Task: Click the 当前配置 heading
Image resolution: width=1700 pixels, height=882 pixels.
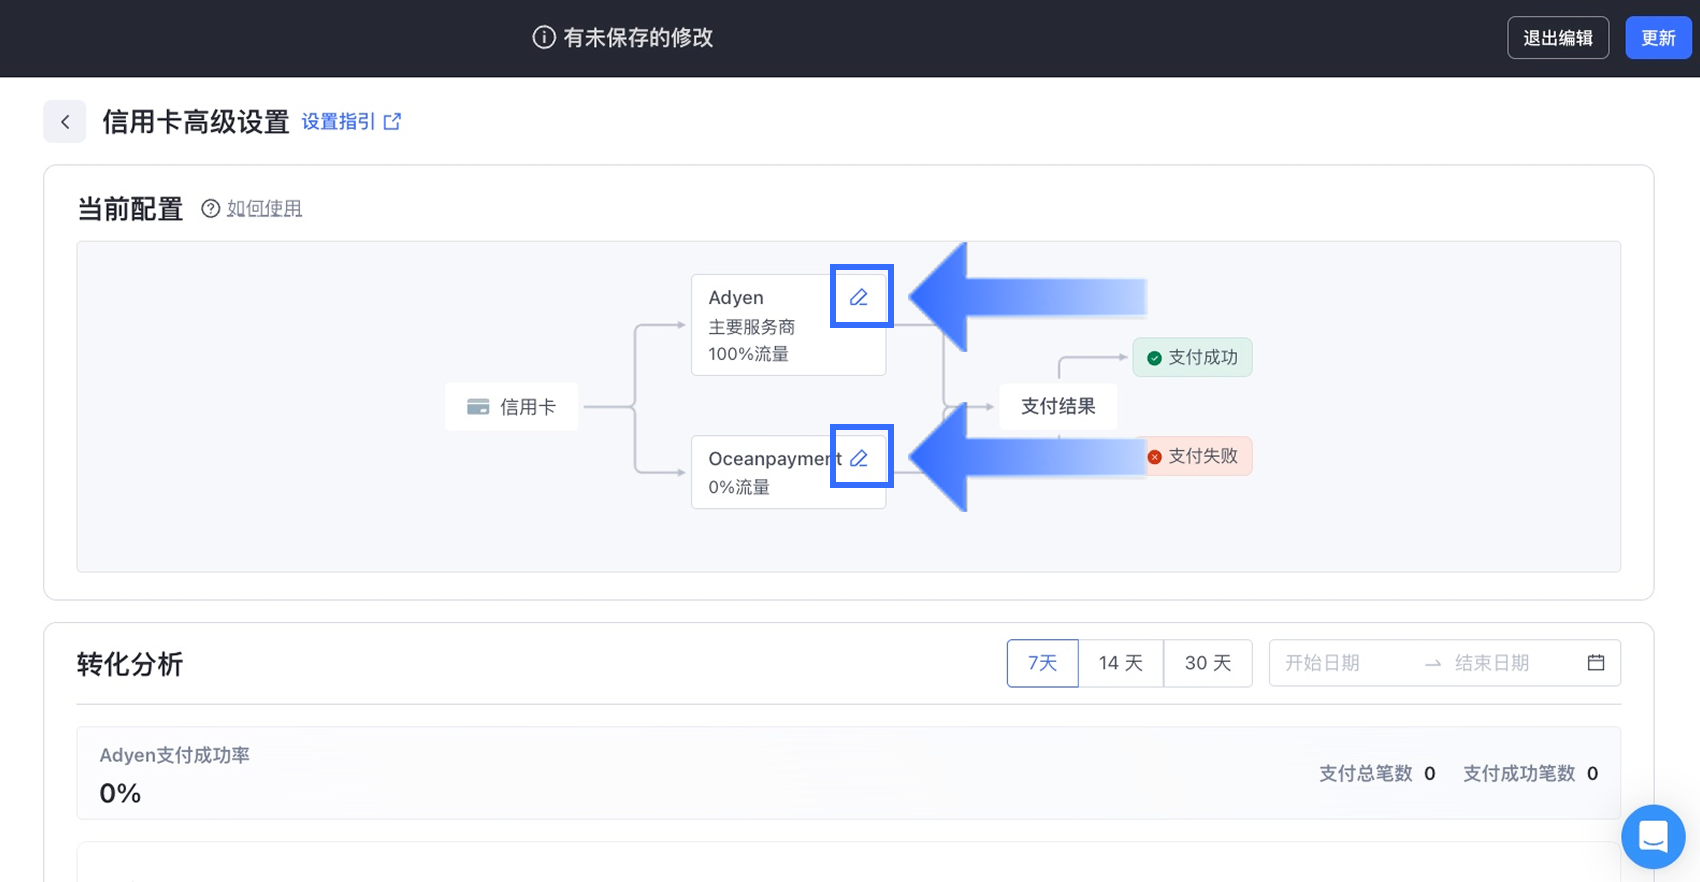Action: [130, 209]
